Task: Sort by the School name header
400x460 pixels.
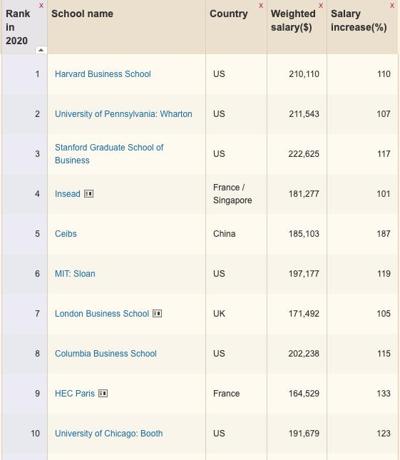Action: 82,14
